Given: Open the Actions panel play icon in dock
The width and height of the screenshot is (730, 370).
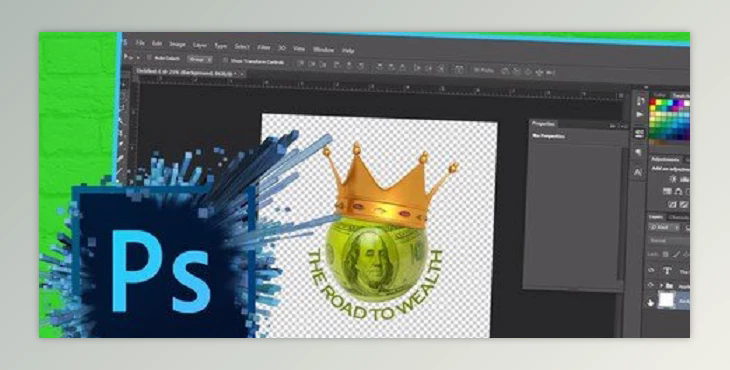Looking at the screenshot, I should coord(640,114).
